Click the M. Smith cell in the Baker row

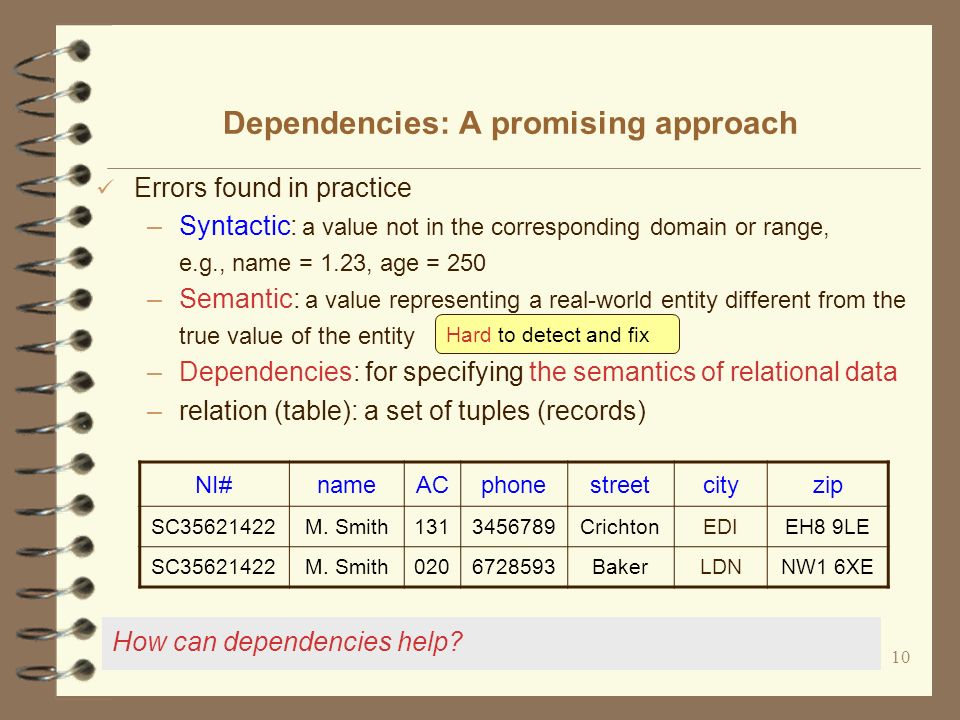[x=347, y=567]
